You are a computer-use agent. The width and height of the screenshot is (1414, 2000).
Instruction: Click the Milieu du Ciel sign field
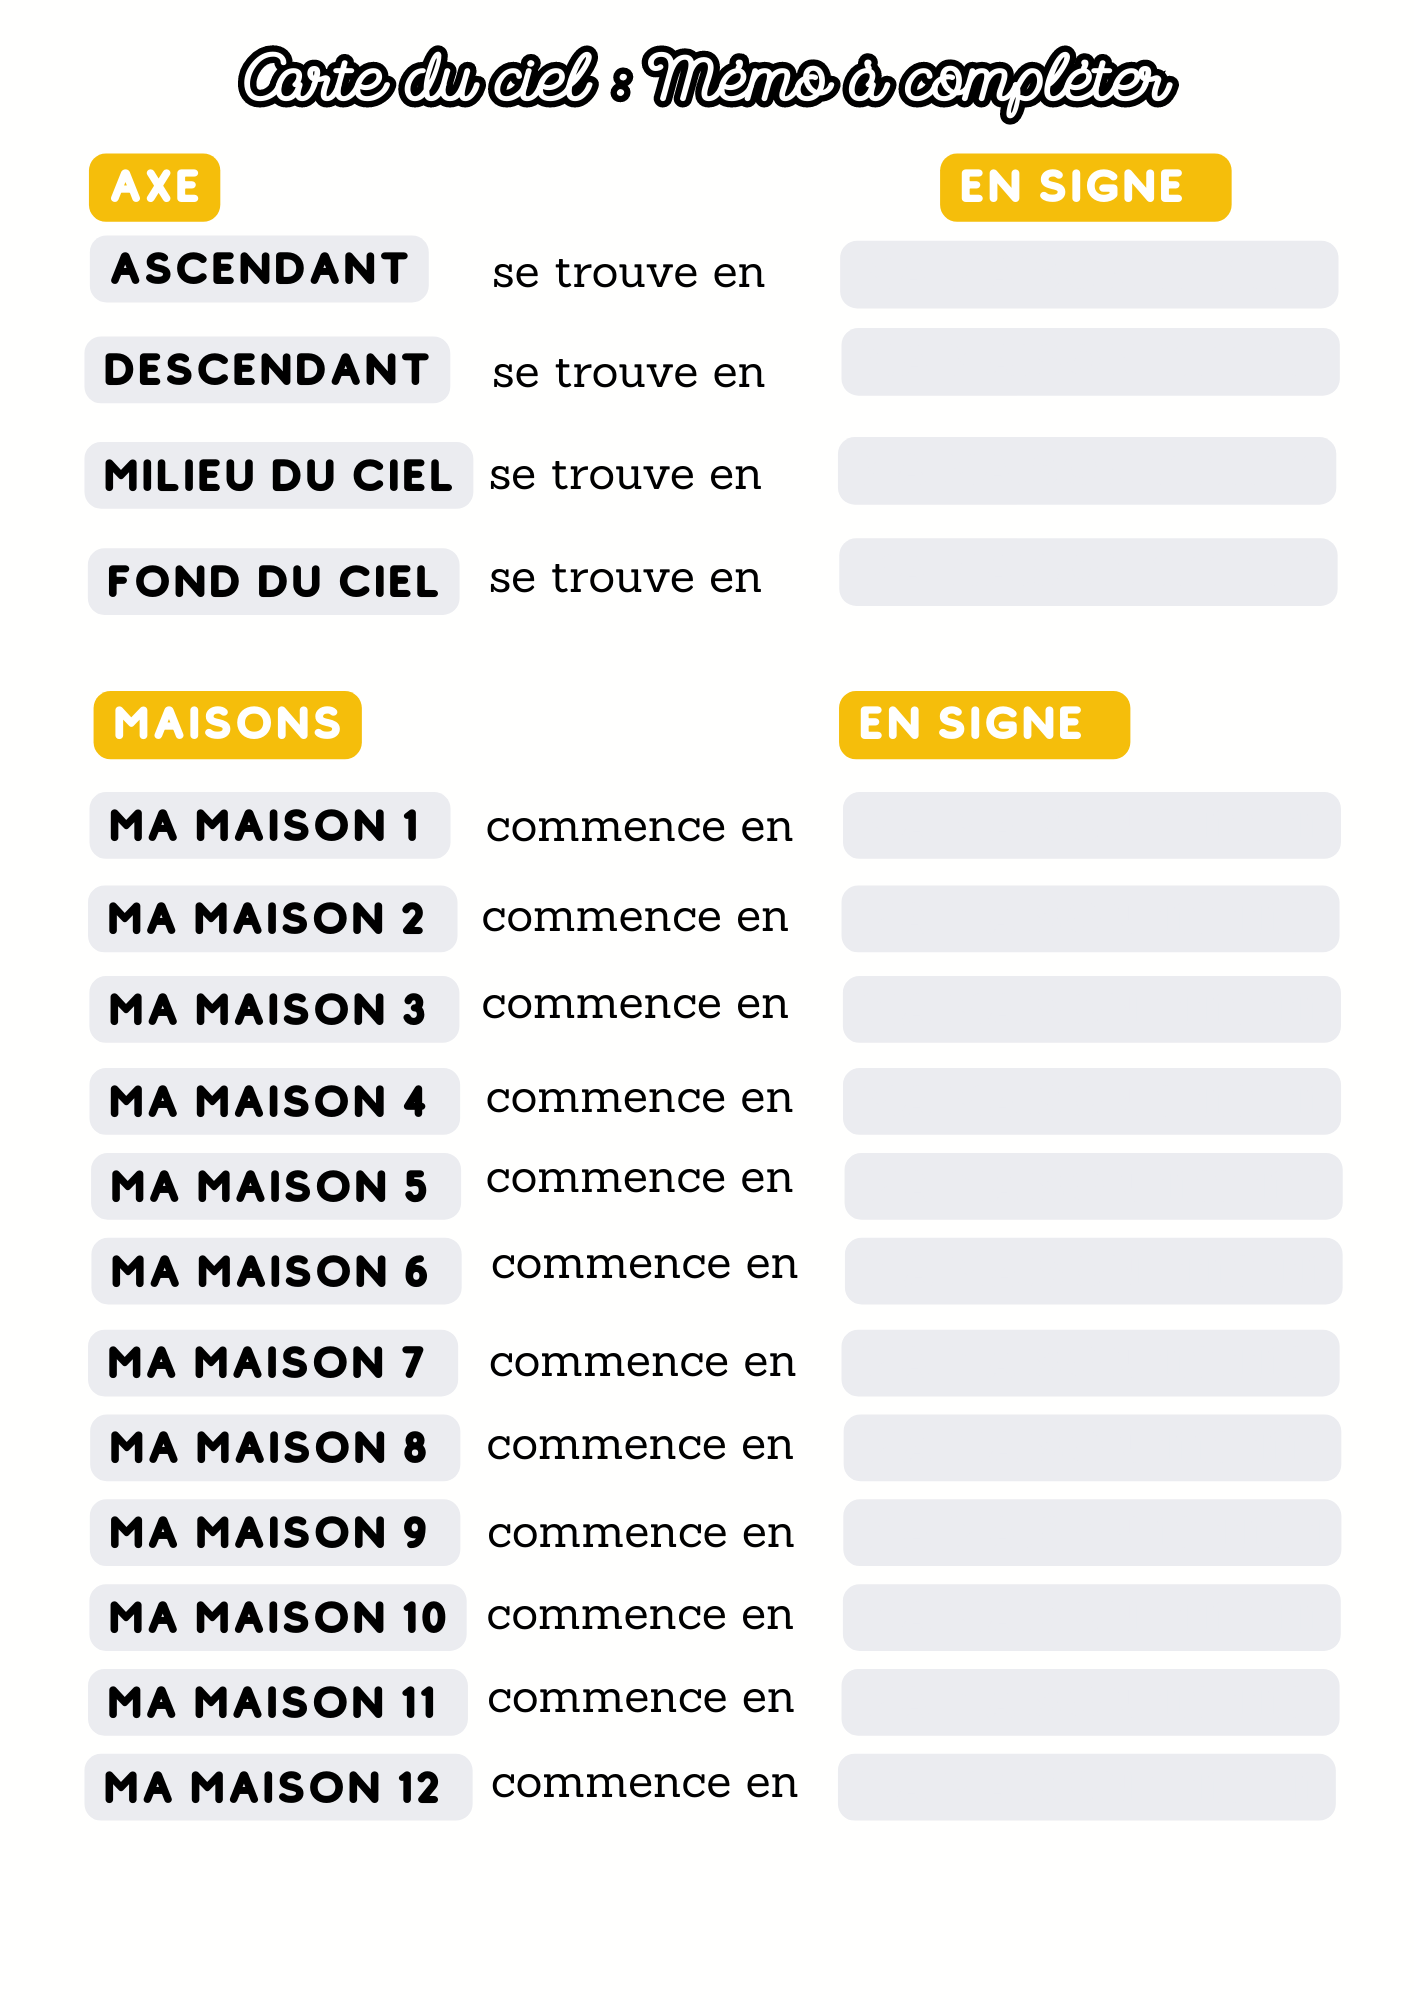[1086, 471]
